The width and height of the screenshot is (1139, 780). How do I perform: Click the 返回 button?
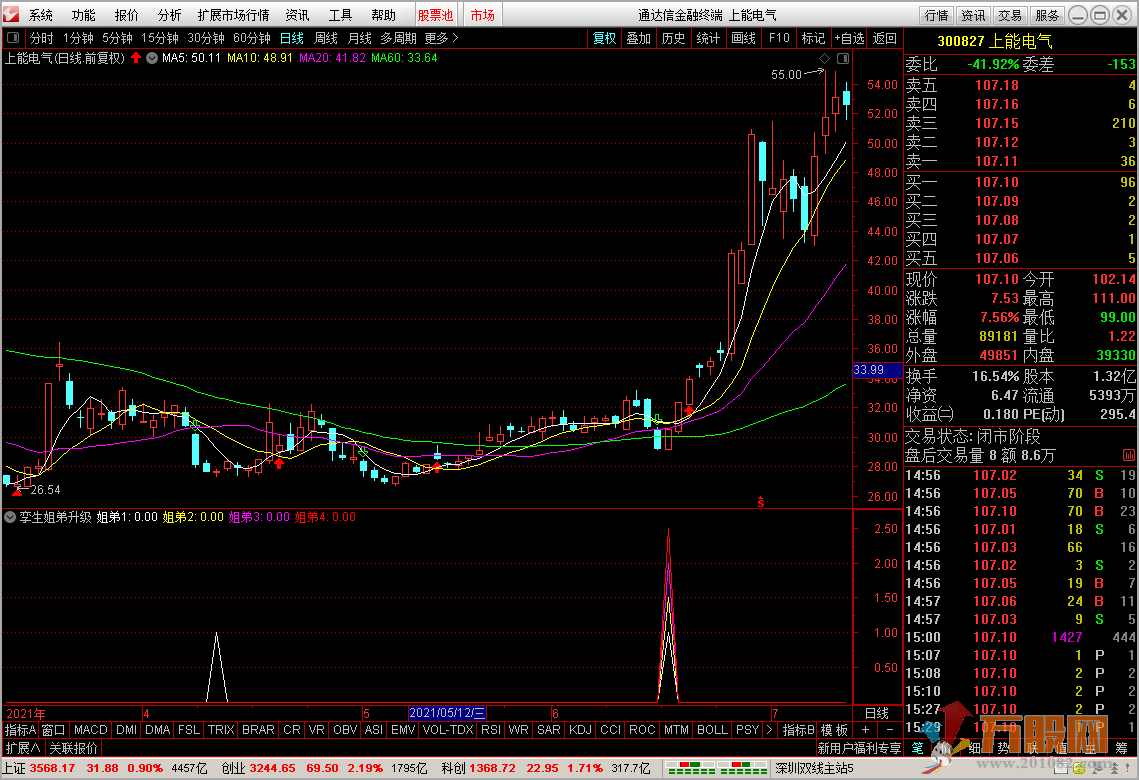(884, 38)
